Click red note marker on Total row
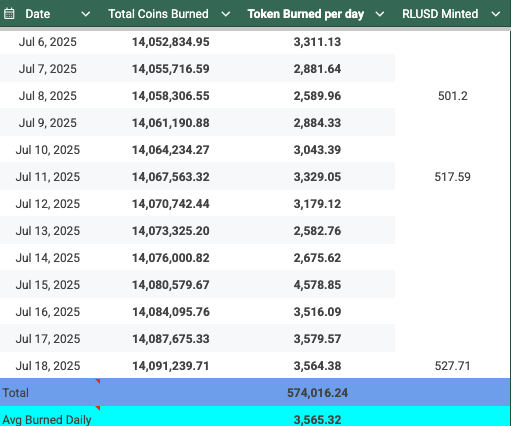511x426 pixels. click(x=98, y=381)
